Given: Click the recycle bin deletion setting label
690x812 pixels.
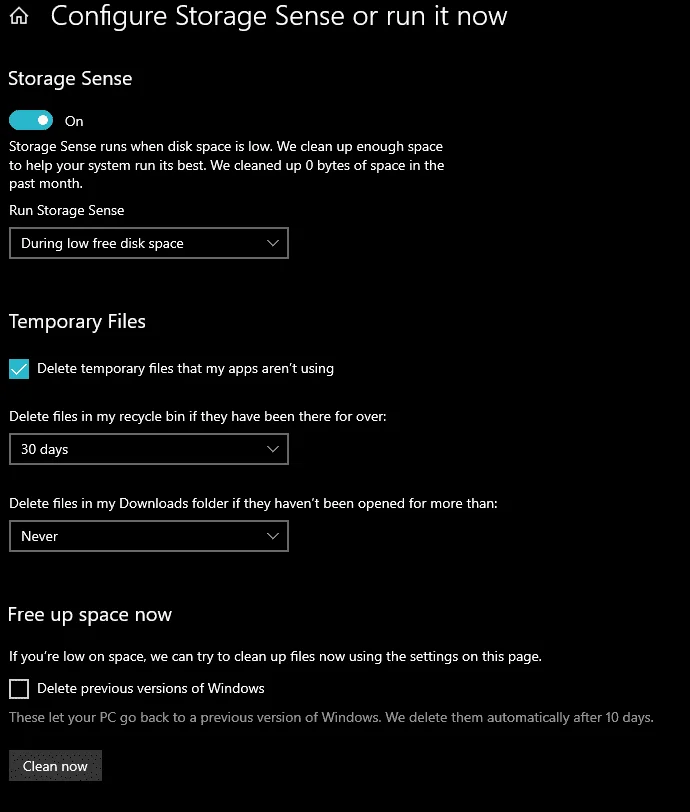Looking at the screenshot, I should pyautogui.click(x=198, y=416).
